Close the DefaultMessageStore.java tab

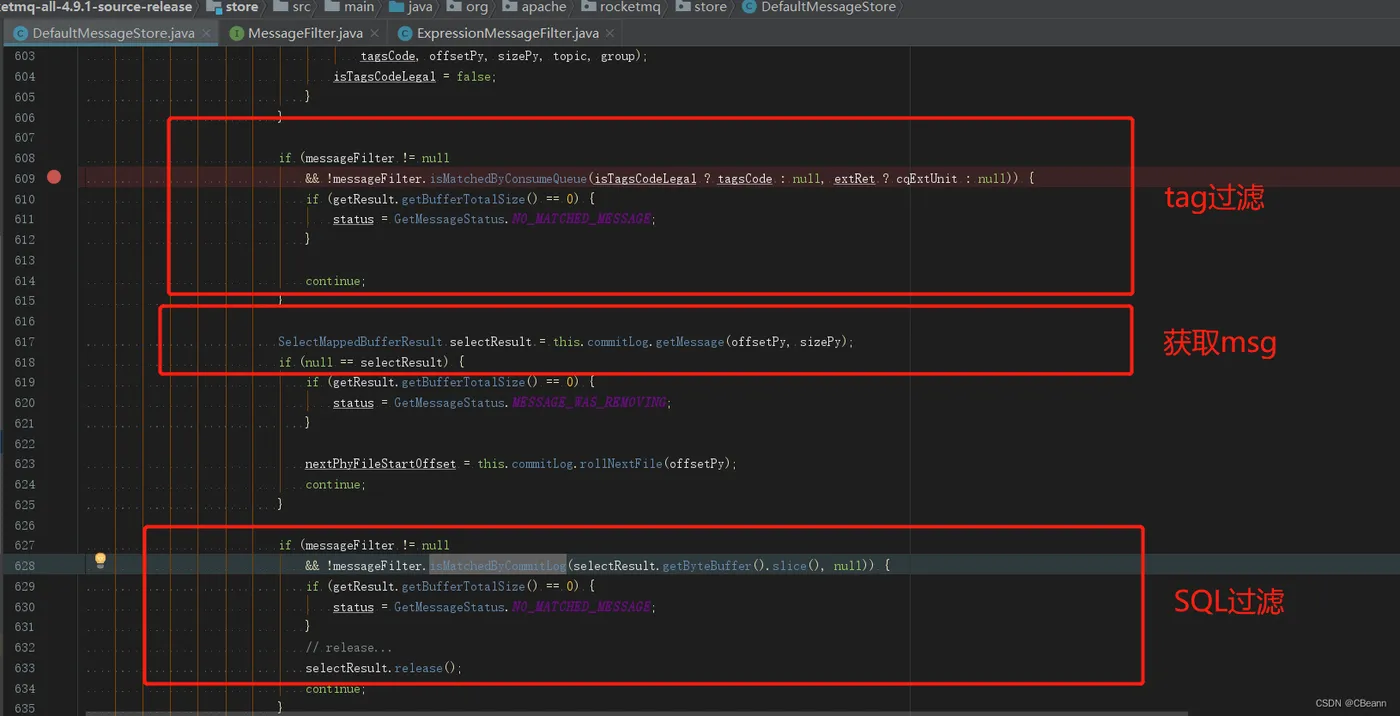tap(207, 33)
